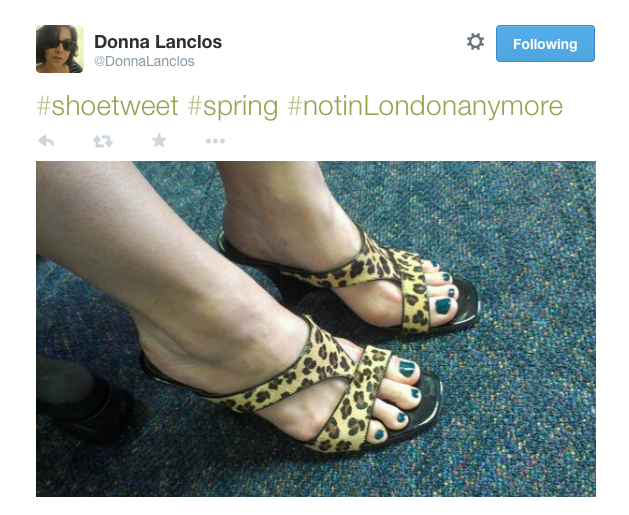Viewport: 629px width, 515px height.
Task: Expand the settings gear beside Following
Action: 475,42
